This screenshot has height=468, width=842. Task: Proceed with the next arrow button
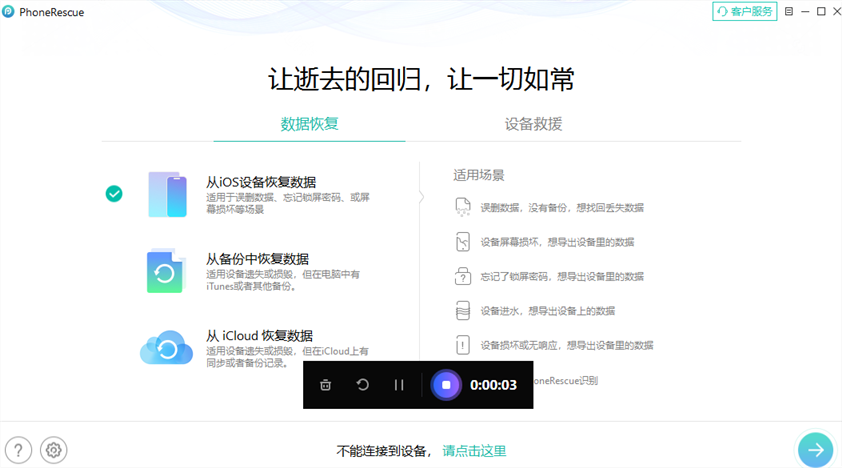pos(815,450)
